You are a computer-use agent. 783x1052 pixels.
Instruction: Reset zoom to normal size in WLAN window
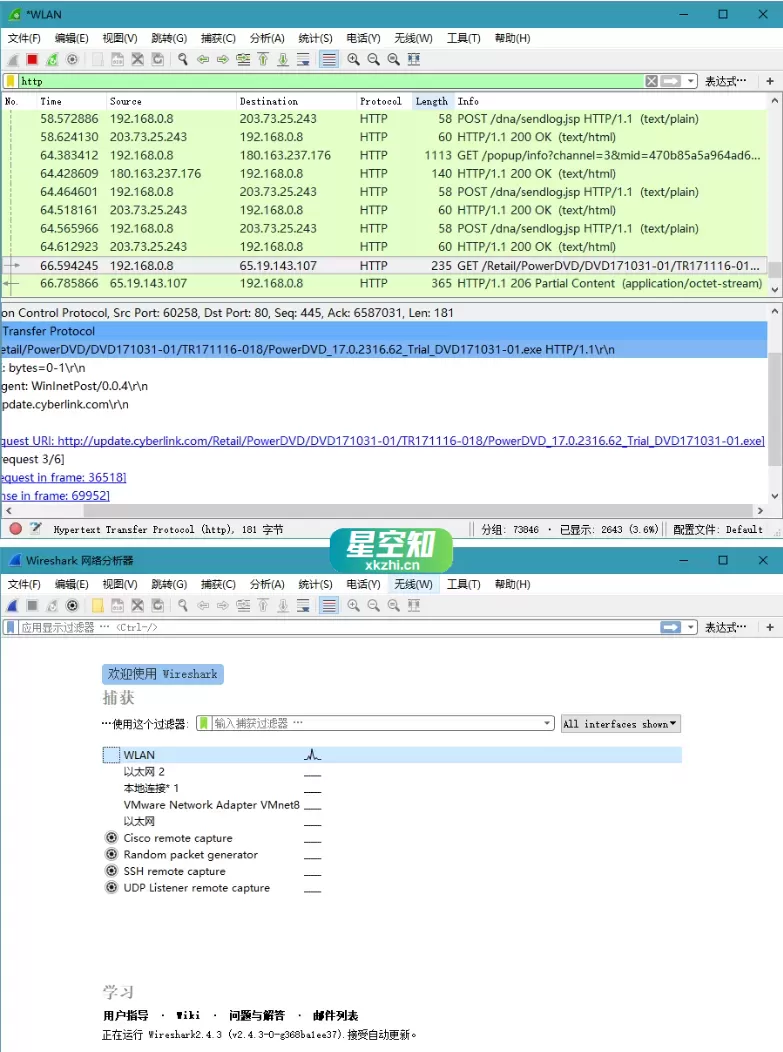click(x=394, y=60)
